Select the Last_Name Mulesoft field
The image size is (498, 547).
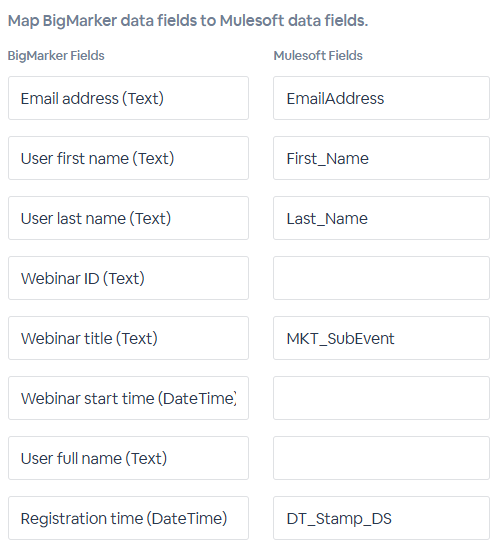(382, 218)
